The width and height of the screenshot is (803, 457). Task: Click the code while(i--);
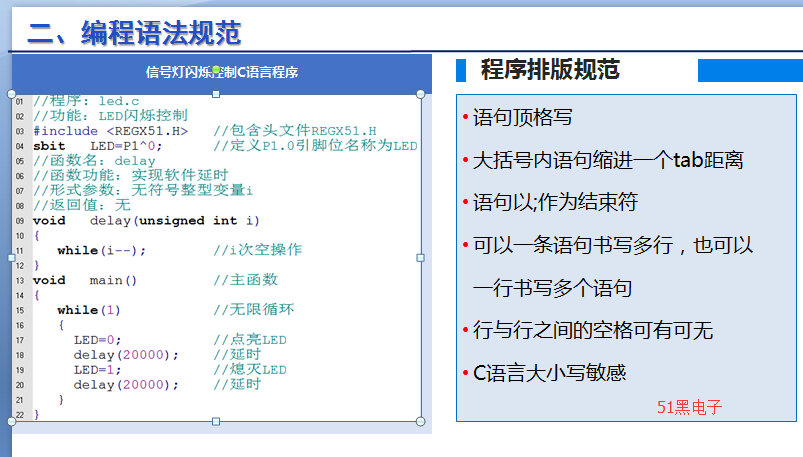click(101, 251)
